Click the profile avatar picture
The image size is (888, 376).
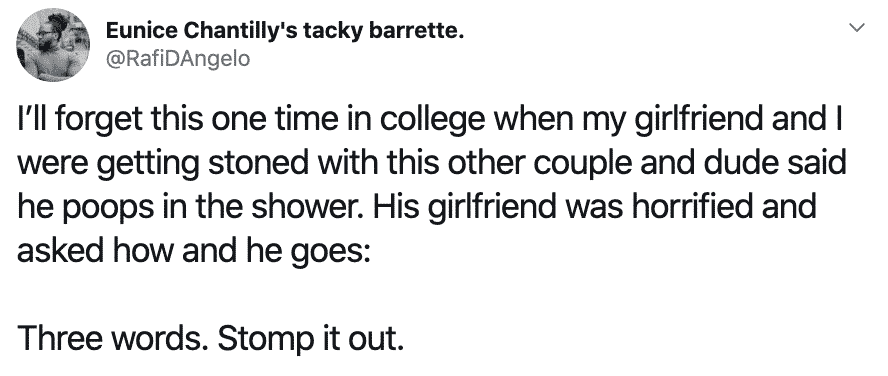click(53, 45)
